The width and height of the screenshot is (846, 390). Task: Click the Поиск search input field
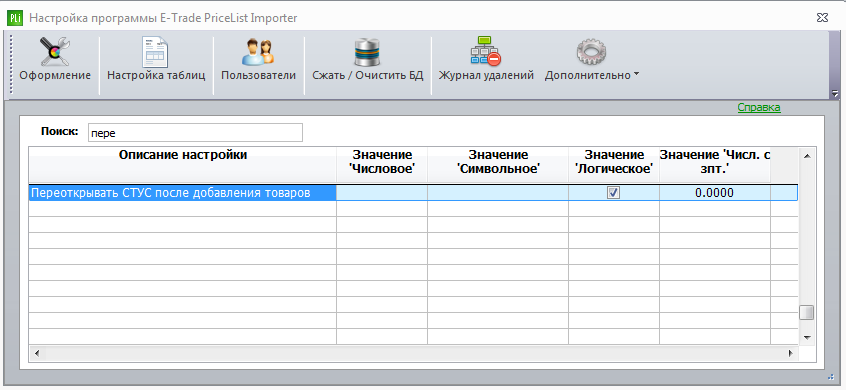(x=195, y=133)
